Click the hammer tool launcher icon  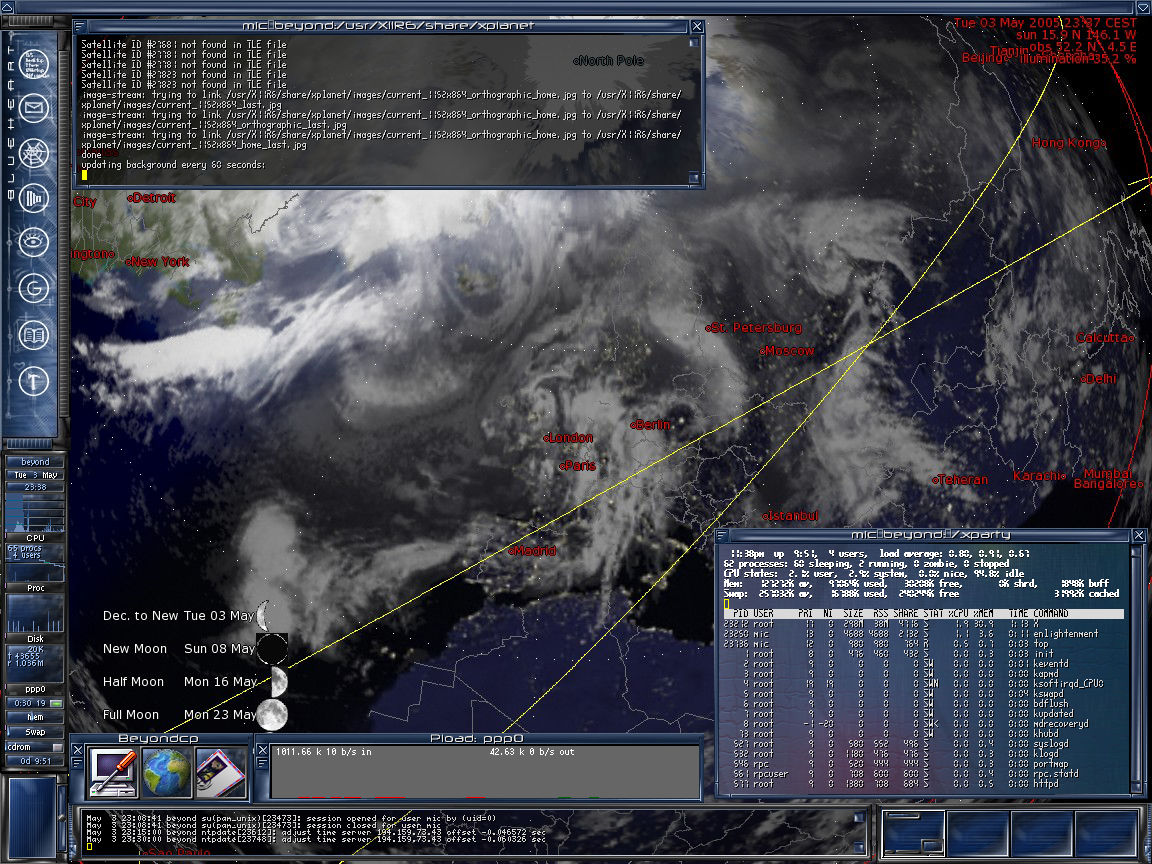(34, 381)
